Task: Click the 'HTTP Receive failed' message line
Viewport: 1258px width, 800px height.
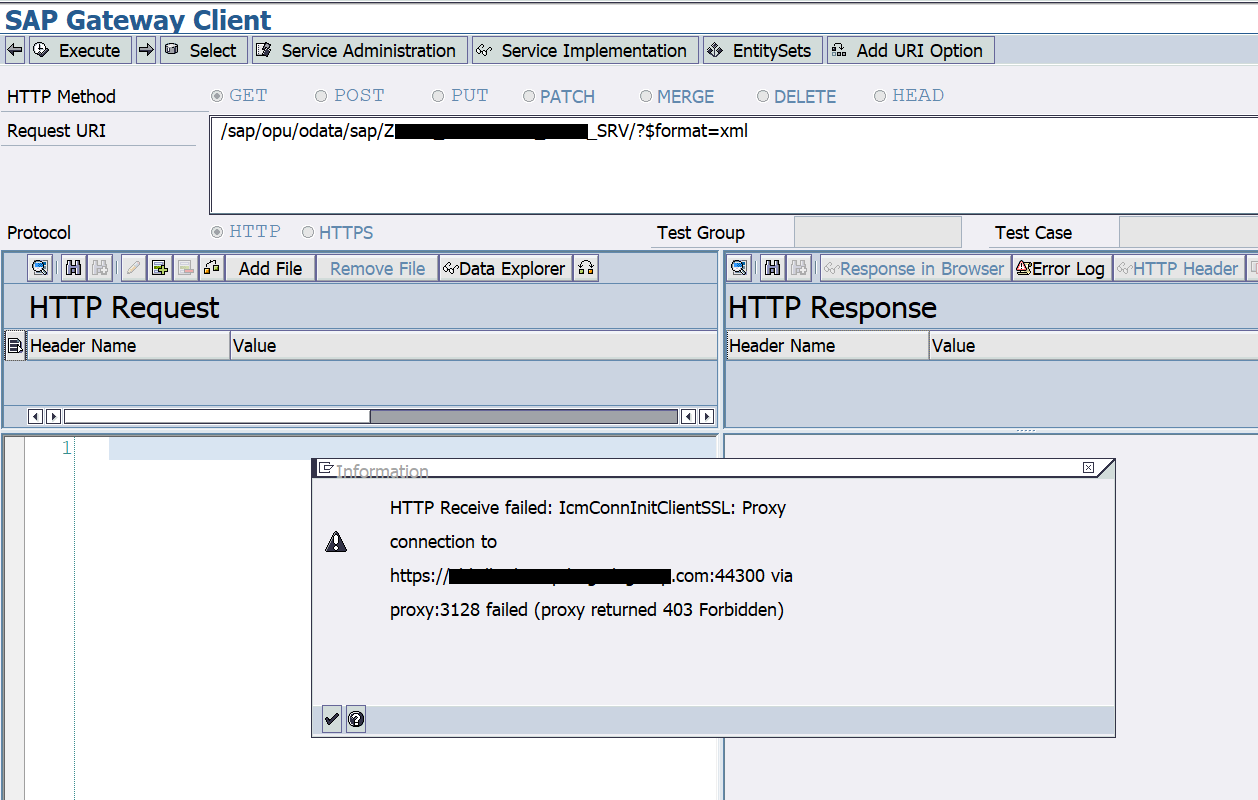Action: (x=588, y=508)
